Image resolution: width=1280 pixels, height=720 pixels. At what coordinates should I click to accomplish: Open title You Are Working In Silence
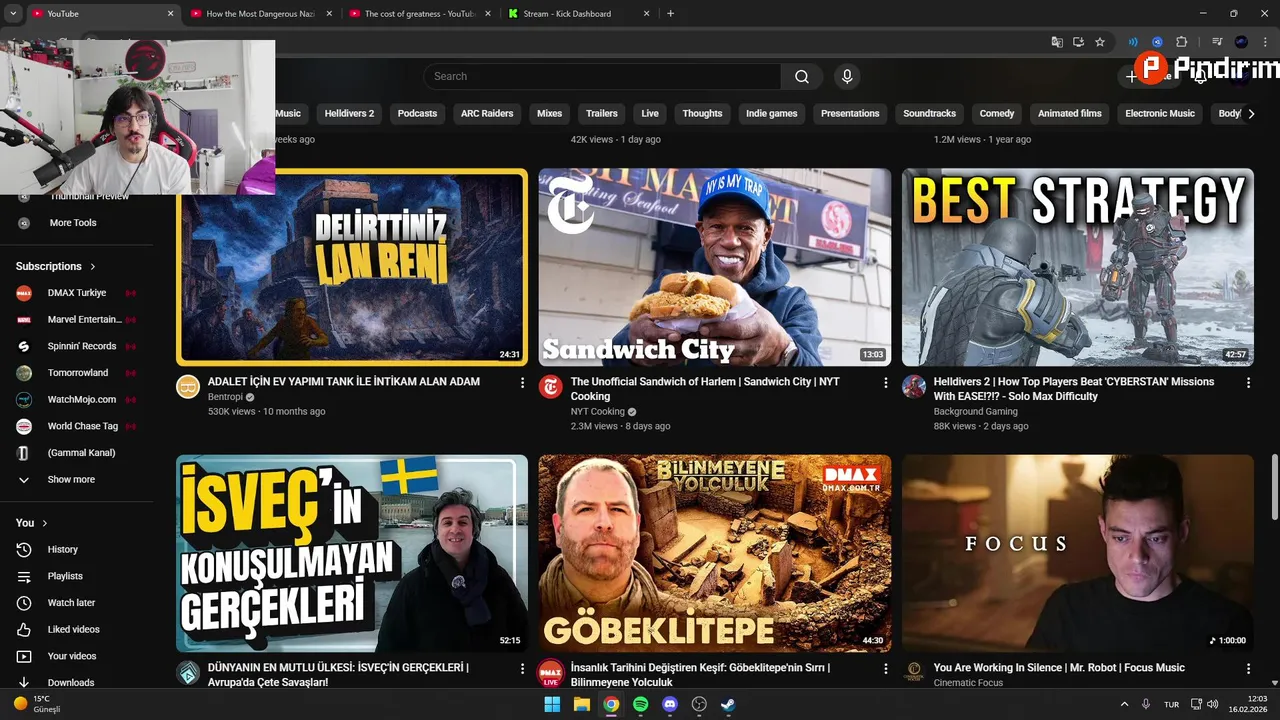tap(1059, 668)
